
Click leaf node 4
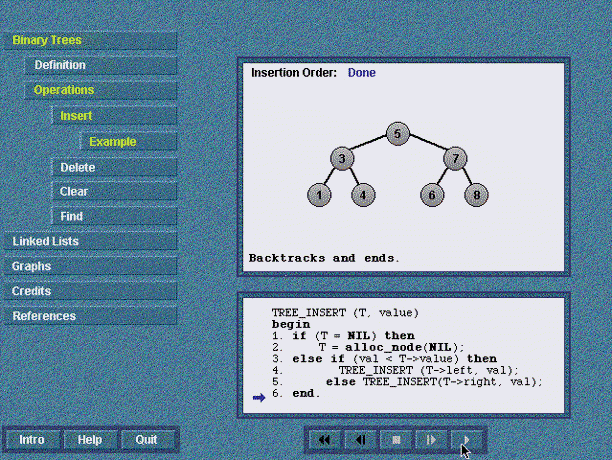coord(363,195)
